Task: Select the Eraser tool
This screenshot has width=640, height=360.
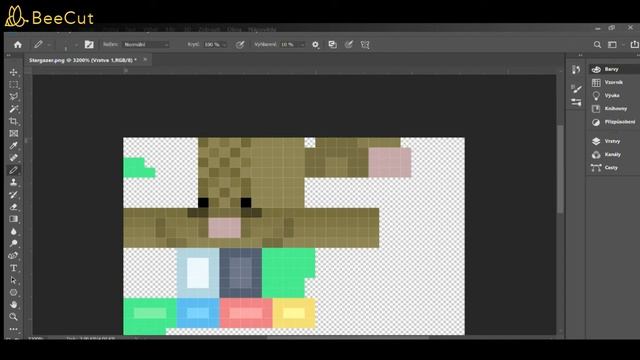Action: 13,207
